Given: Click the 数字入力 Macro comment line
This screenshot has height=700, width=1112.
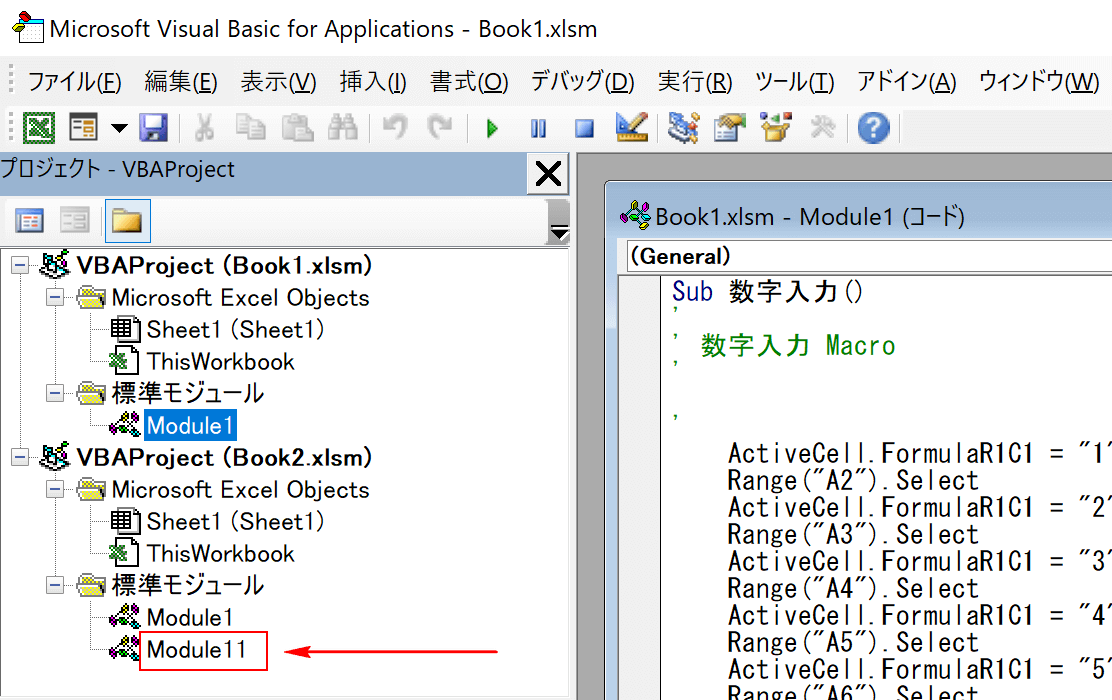Looking at the screenshot, I should tap(798, 346).
